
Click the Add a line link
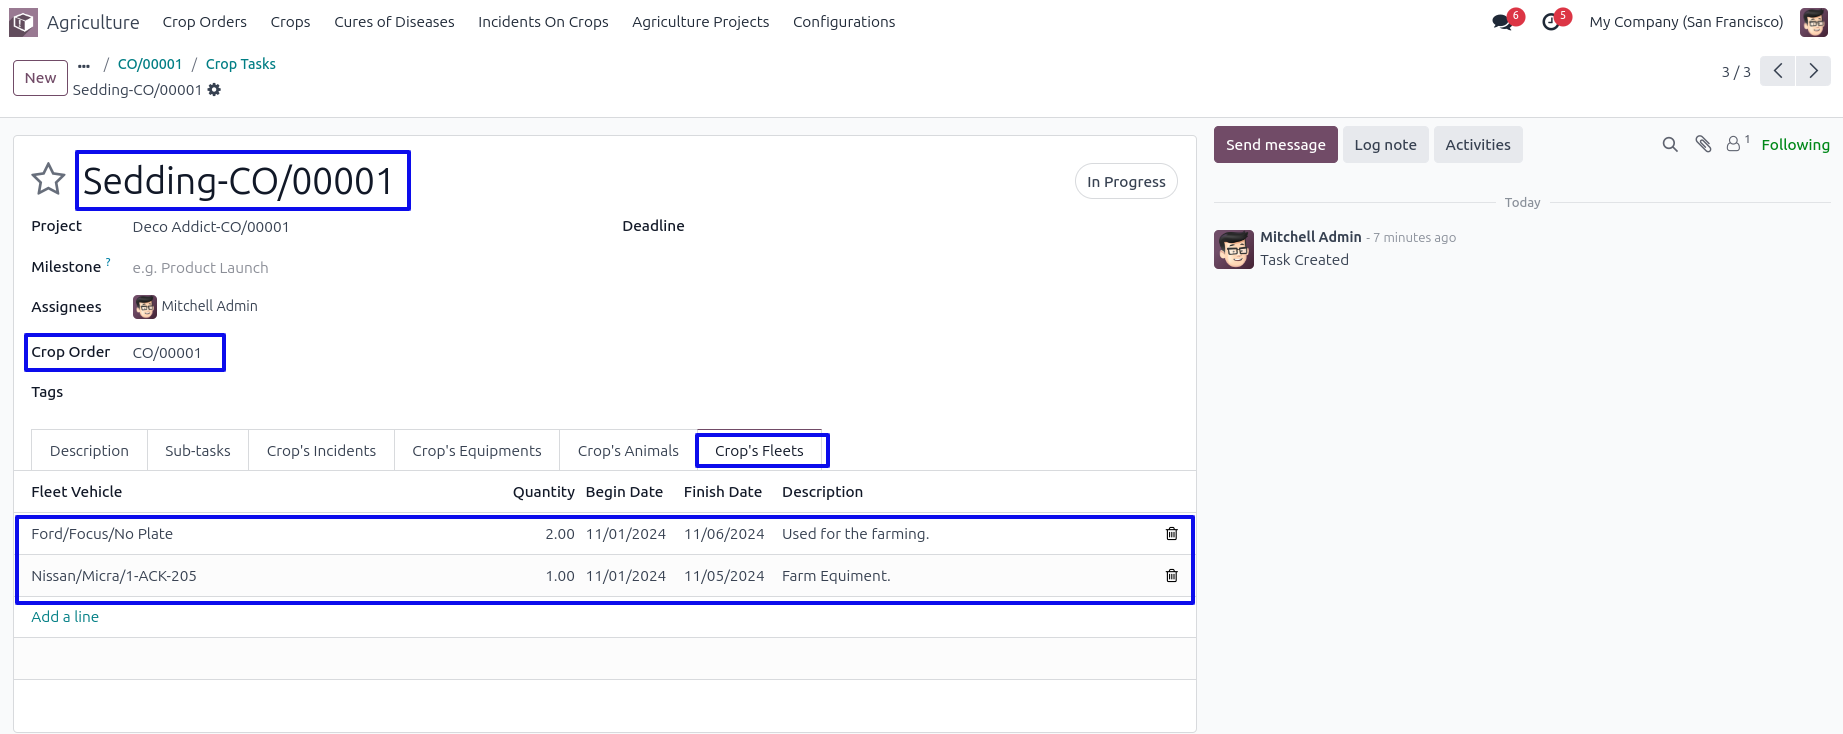point(65,617)
